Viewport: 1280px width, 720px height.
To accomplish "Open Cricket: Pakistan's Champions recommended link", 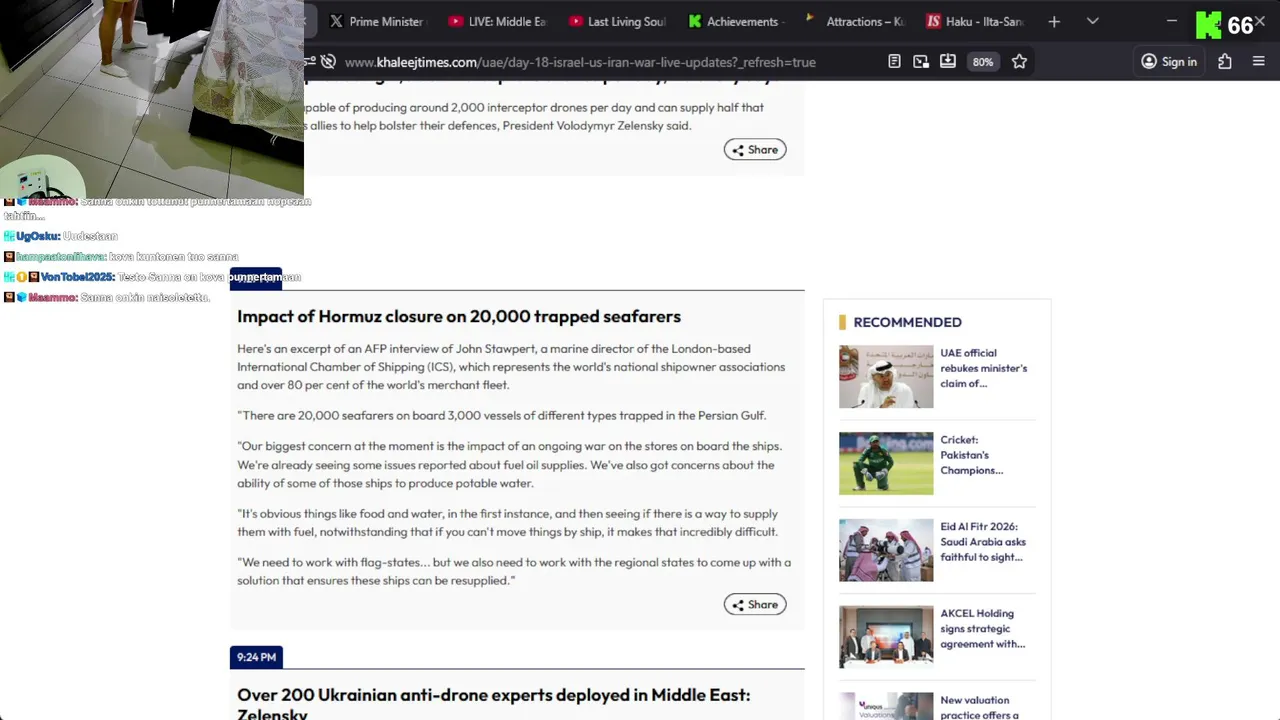I will coord(971,455).
